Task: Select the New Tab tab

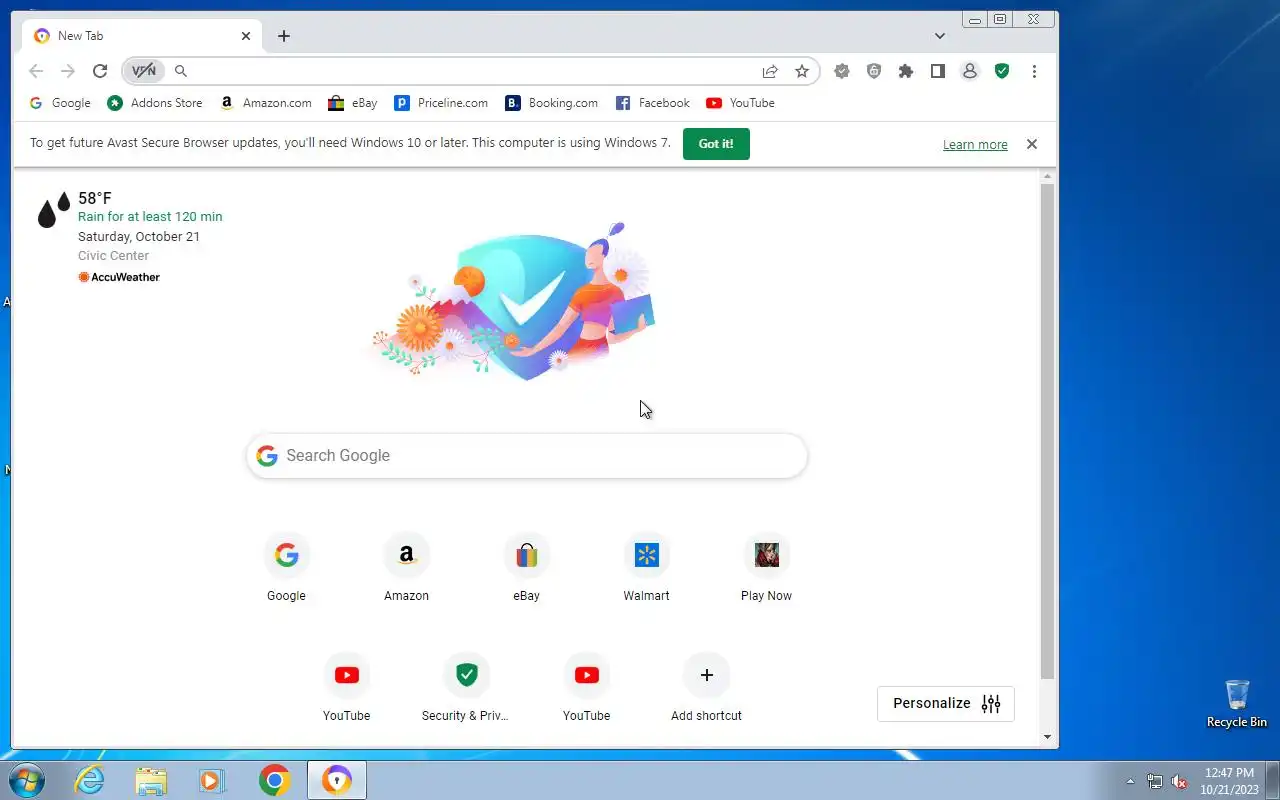Action: click(142, 36)
